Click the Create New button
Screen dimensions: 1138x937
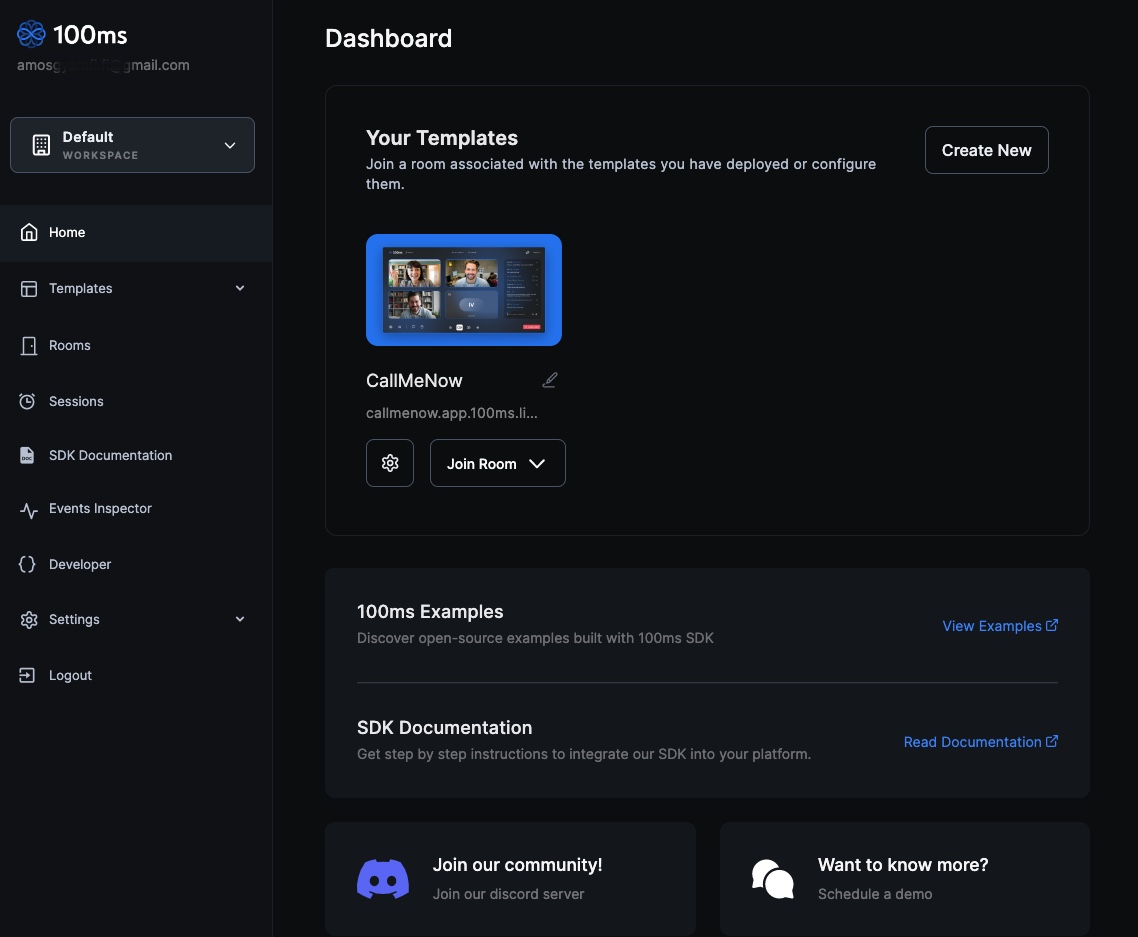pos(986,150)
